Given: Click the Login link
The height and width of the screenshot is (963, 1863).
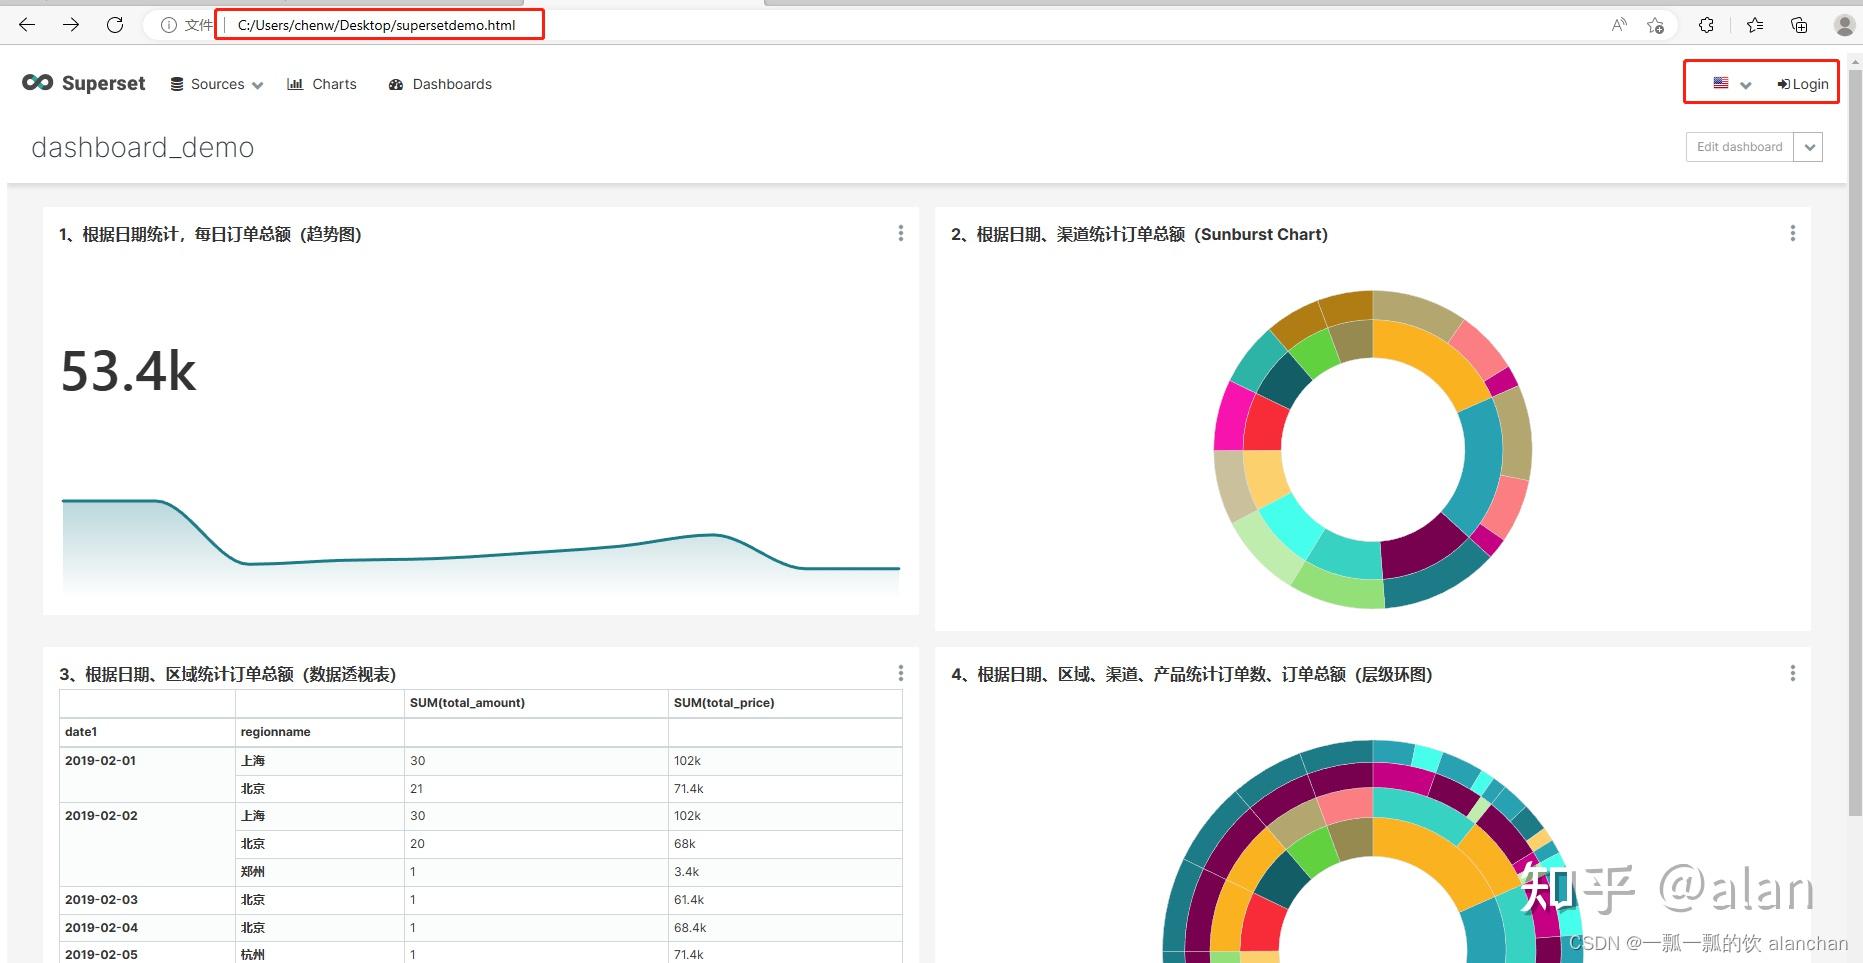Looking at the screenshot, I should point(1803,84).
